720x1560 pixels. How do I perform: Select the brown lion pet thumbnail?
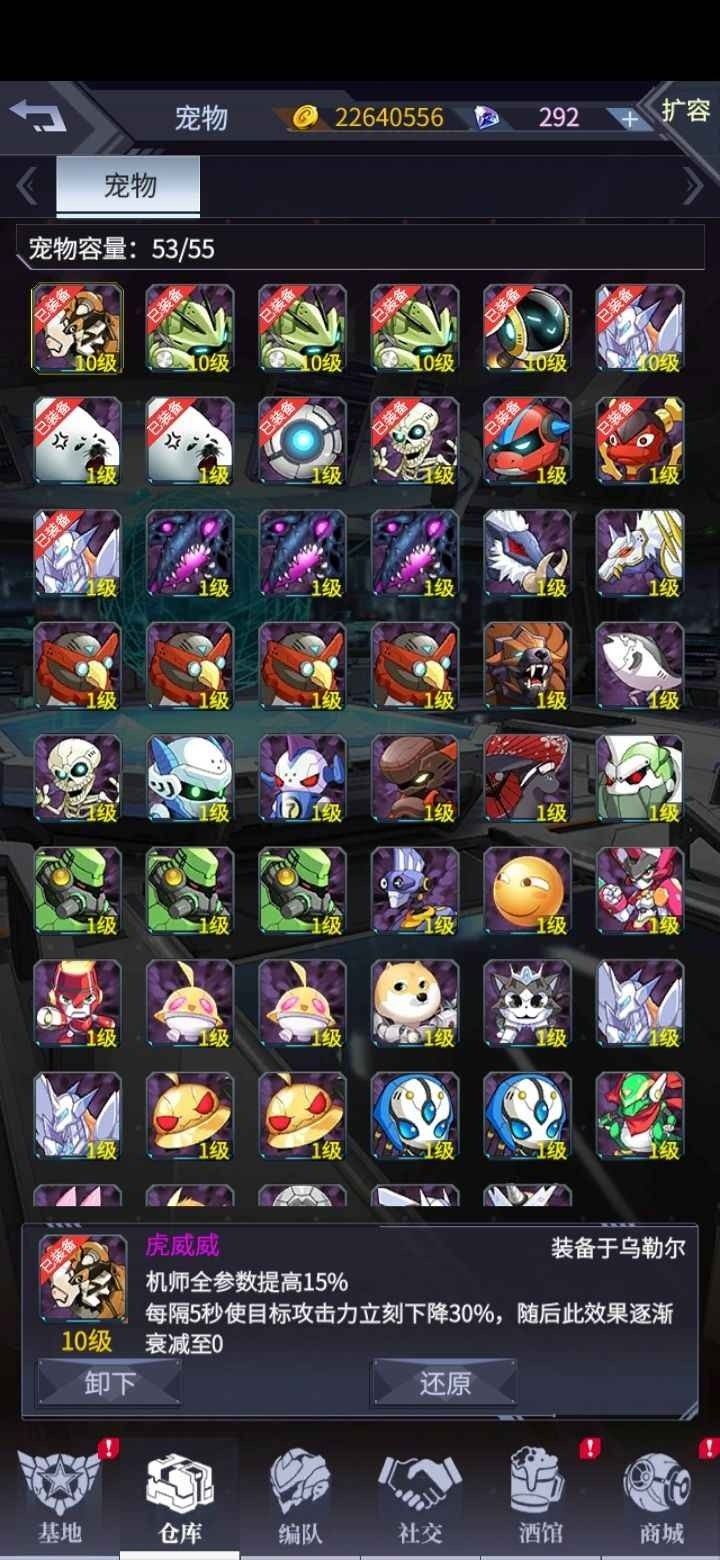(x=527, y=666)
